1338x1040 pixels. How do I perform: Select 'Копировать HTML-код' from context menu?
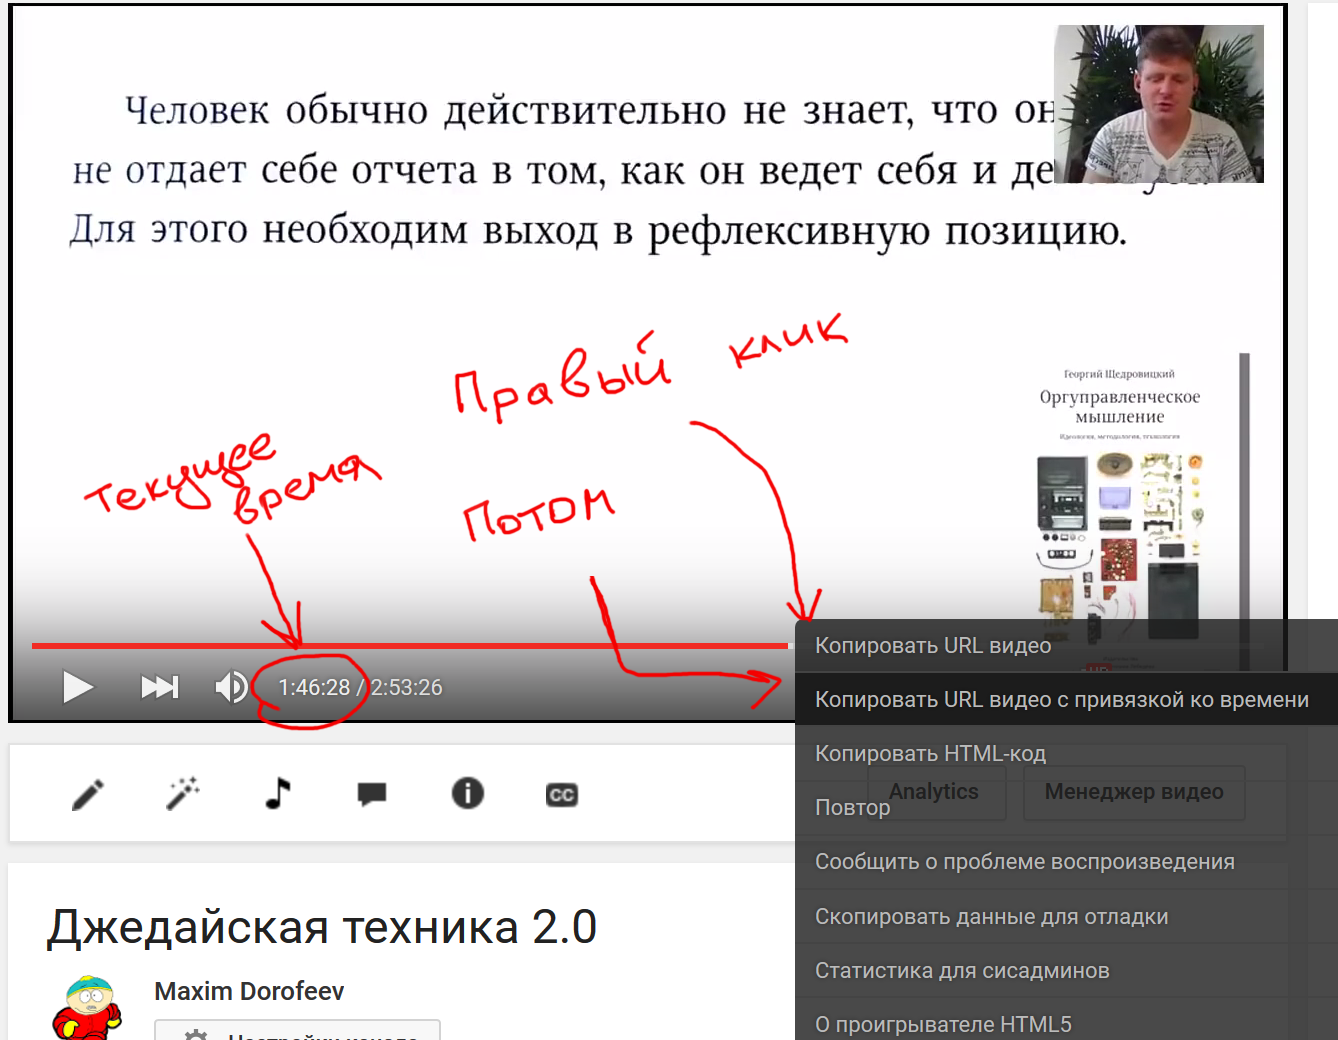(930, 754)
